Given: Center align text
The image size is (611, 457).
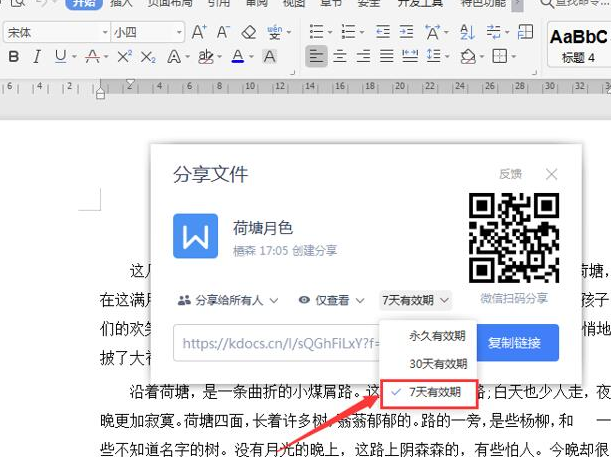Looking at the screenshot, I should coord(340,57).
